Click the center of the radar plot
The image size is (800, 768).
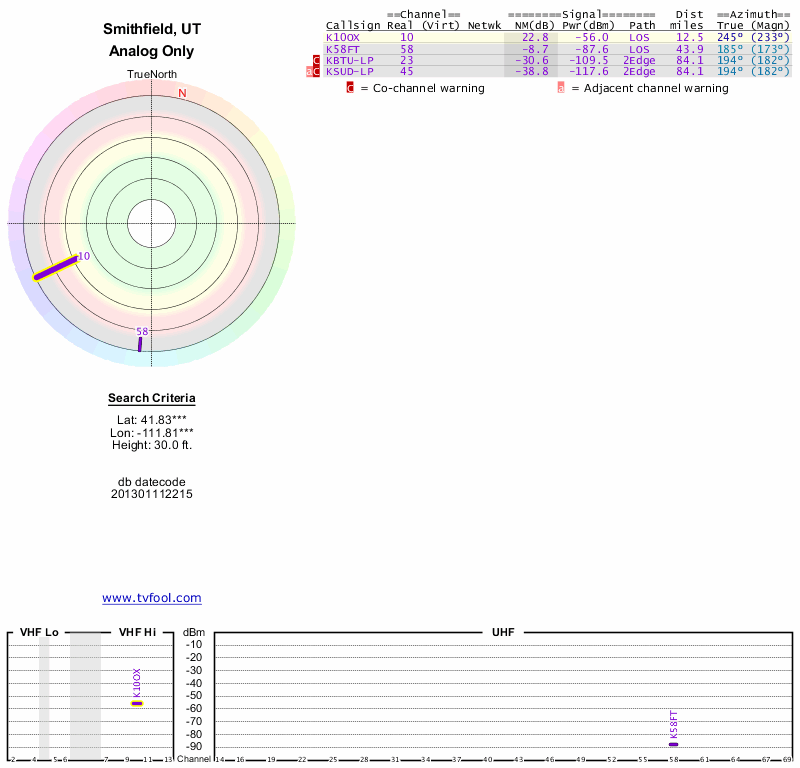pyautogui.click(x=152, y=222)
